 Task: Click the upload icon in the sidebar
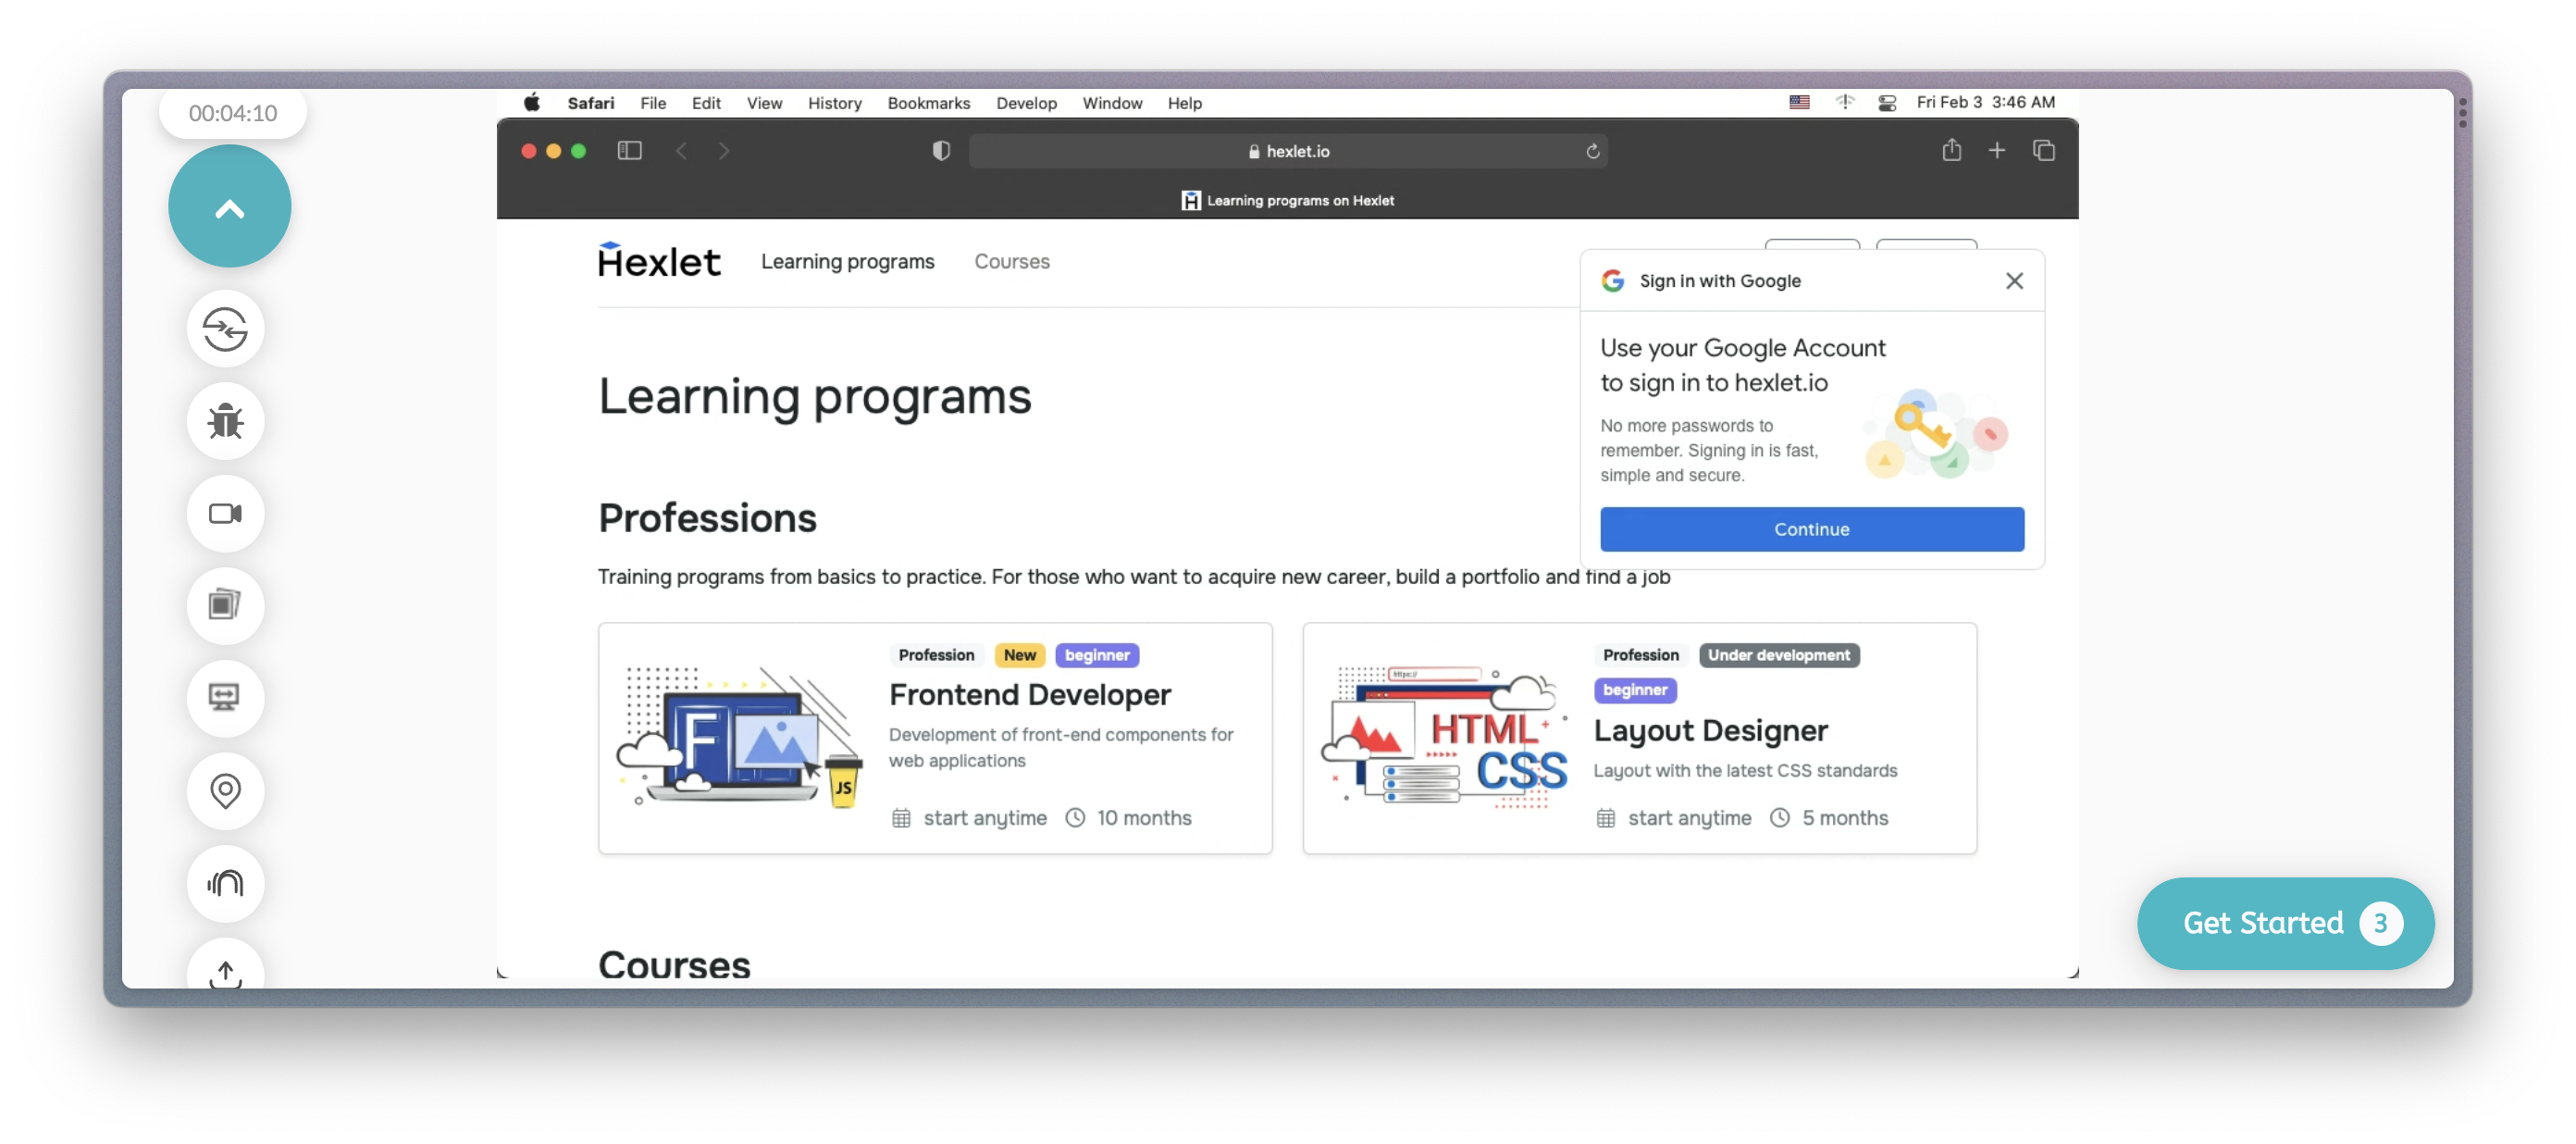225,970
